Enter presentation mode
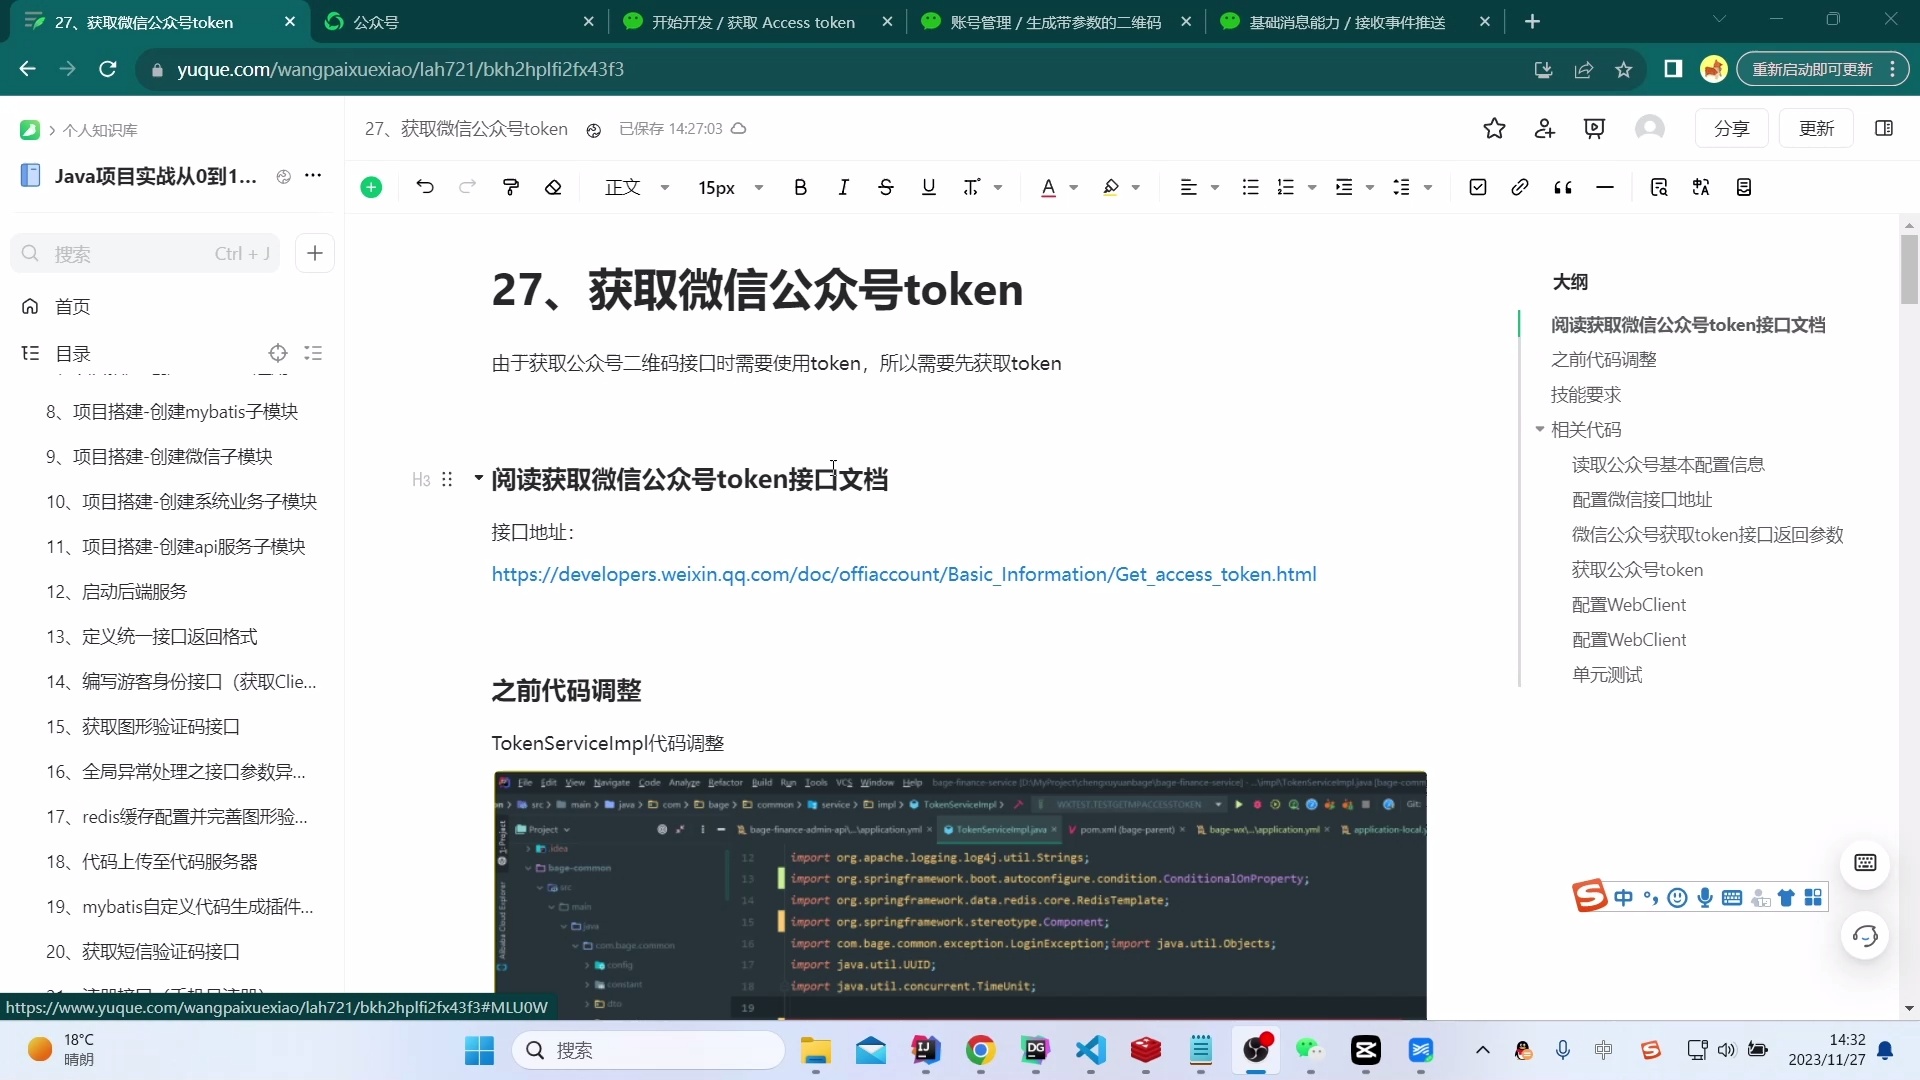Image resolution: width=1920 pixels, height=1080 pixels. tap(1594, 128)
